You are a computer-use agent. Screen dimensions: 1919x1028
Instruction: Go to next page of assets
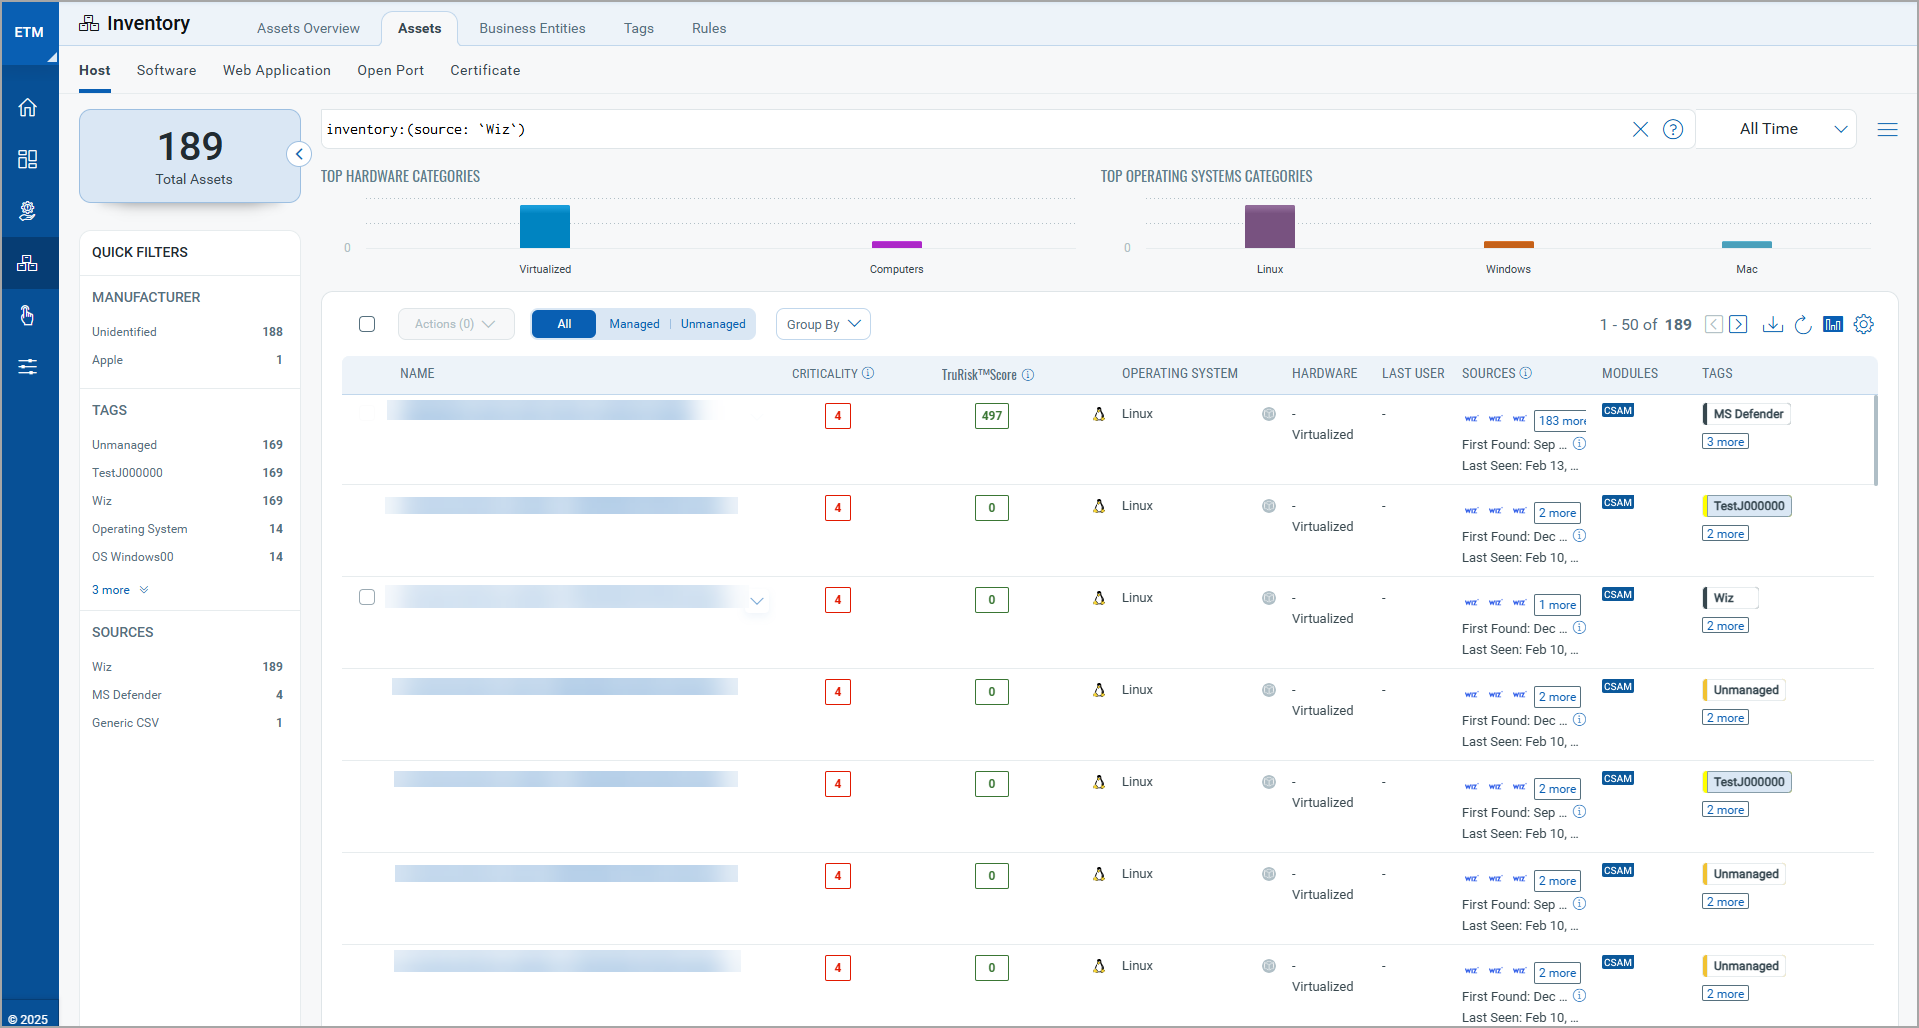point(1738,324)
